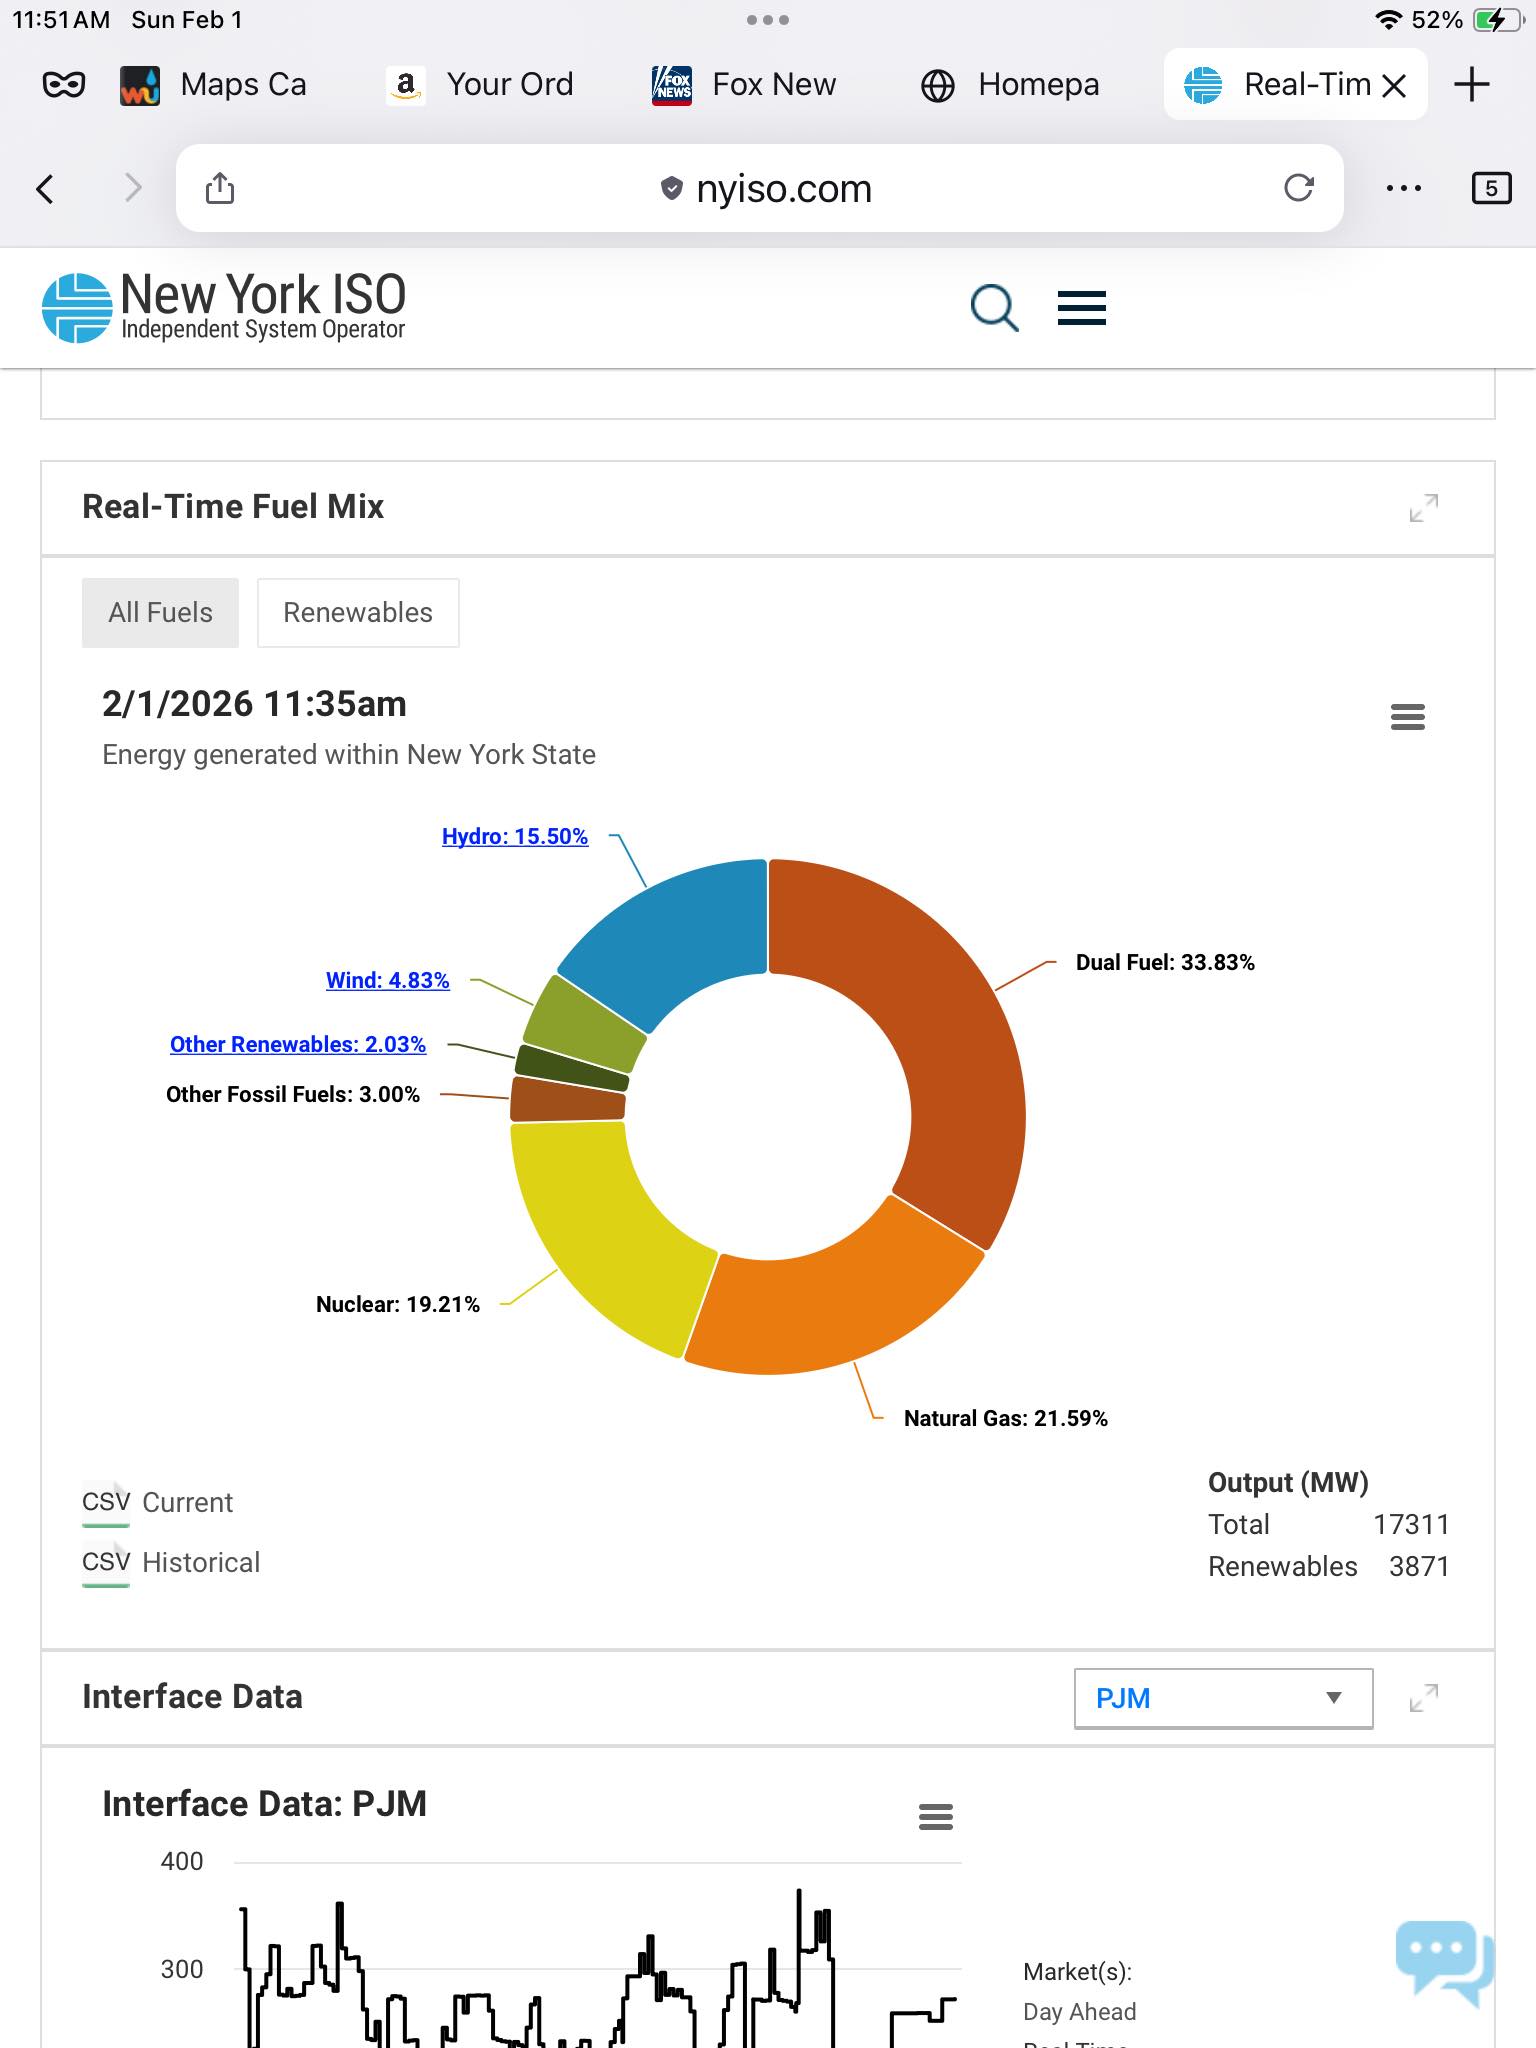This screenshot has width=1536, height=2048.
Task: Expand the Interface Data panel fullscreen
Action: [x=1424, y=1698]
